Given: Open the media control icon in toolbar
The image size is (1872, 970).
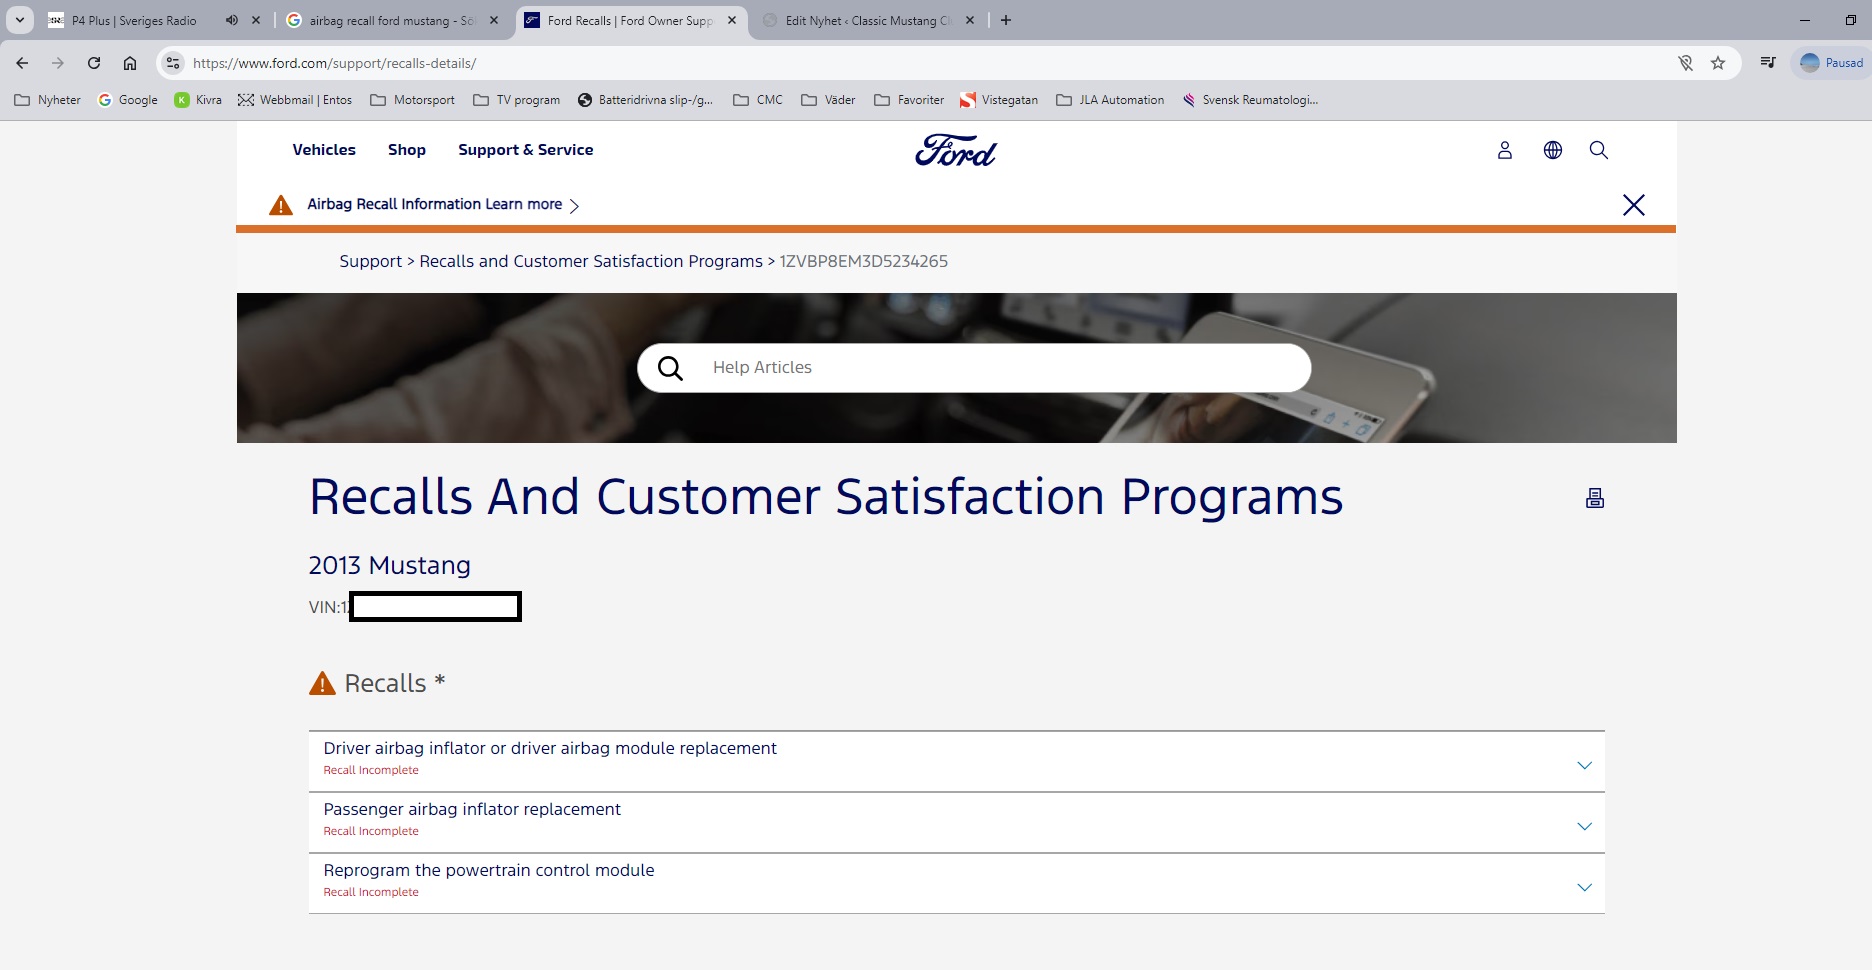Looking at the screenshot, I should click(1768, 63).
